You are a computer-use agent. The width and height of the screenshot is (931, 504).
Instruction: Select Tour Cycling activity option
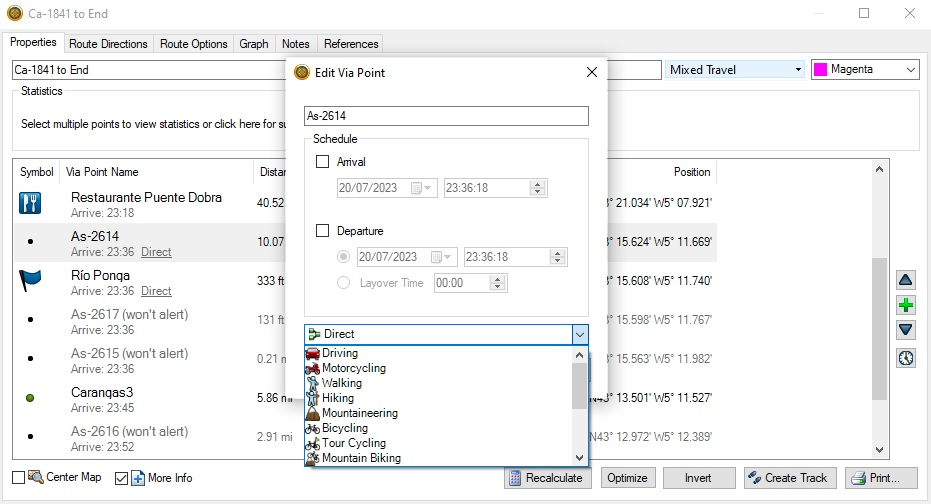pyautogui.click(x=353, y=443)
